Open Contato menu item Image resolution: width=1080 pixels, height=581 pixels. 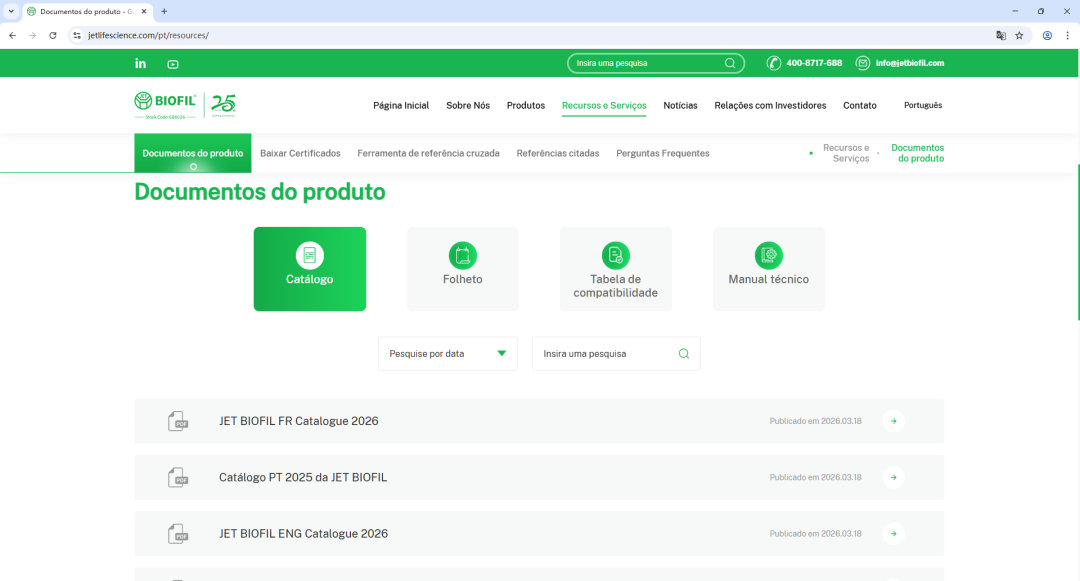point(860,105)
